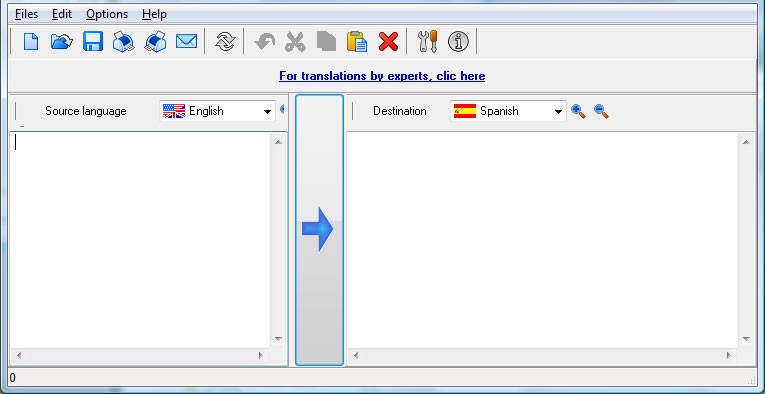This screenshot has width=765, height=394.
Task: Follow 'For translations by experts' link
Action: pos(382,76)
